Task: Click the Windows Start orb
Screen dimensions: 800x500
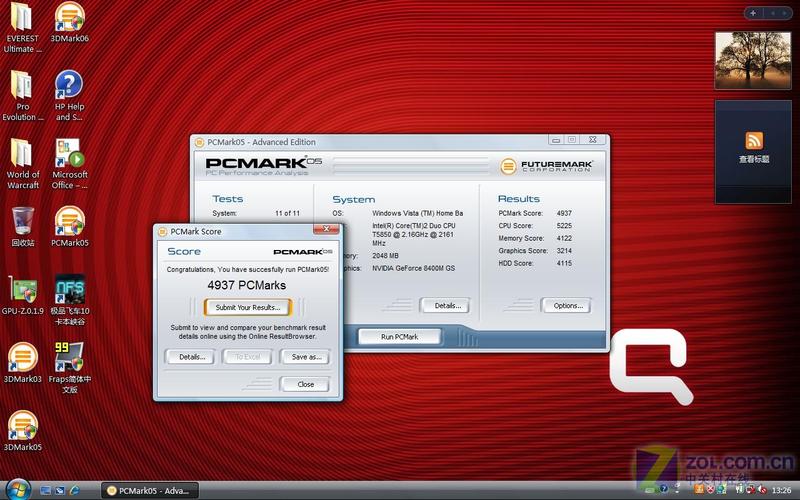Action: (18, 490)
